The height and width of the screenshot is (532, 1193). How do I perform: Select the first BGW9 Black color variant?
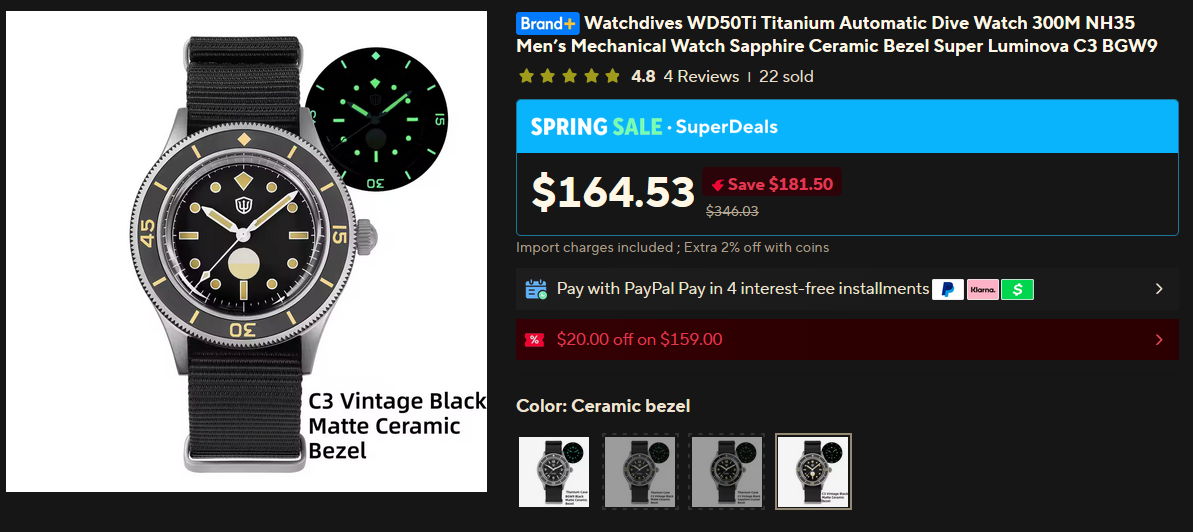click(x=554, y=471)
